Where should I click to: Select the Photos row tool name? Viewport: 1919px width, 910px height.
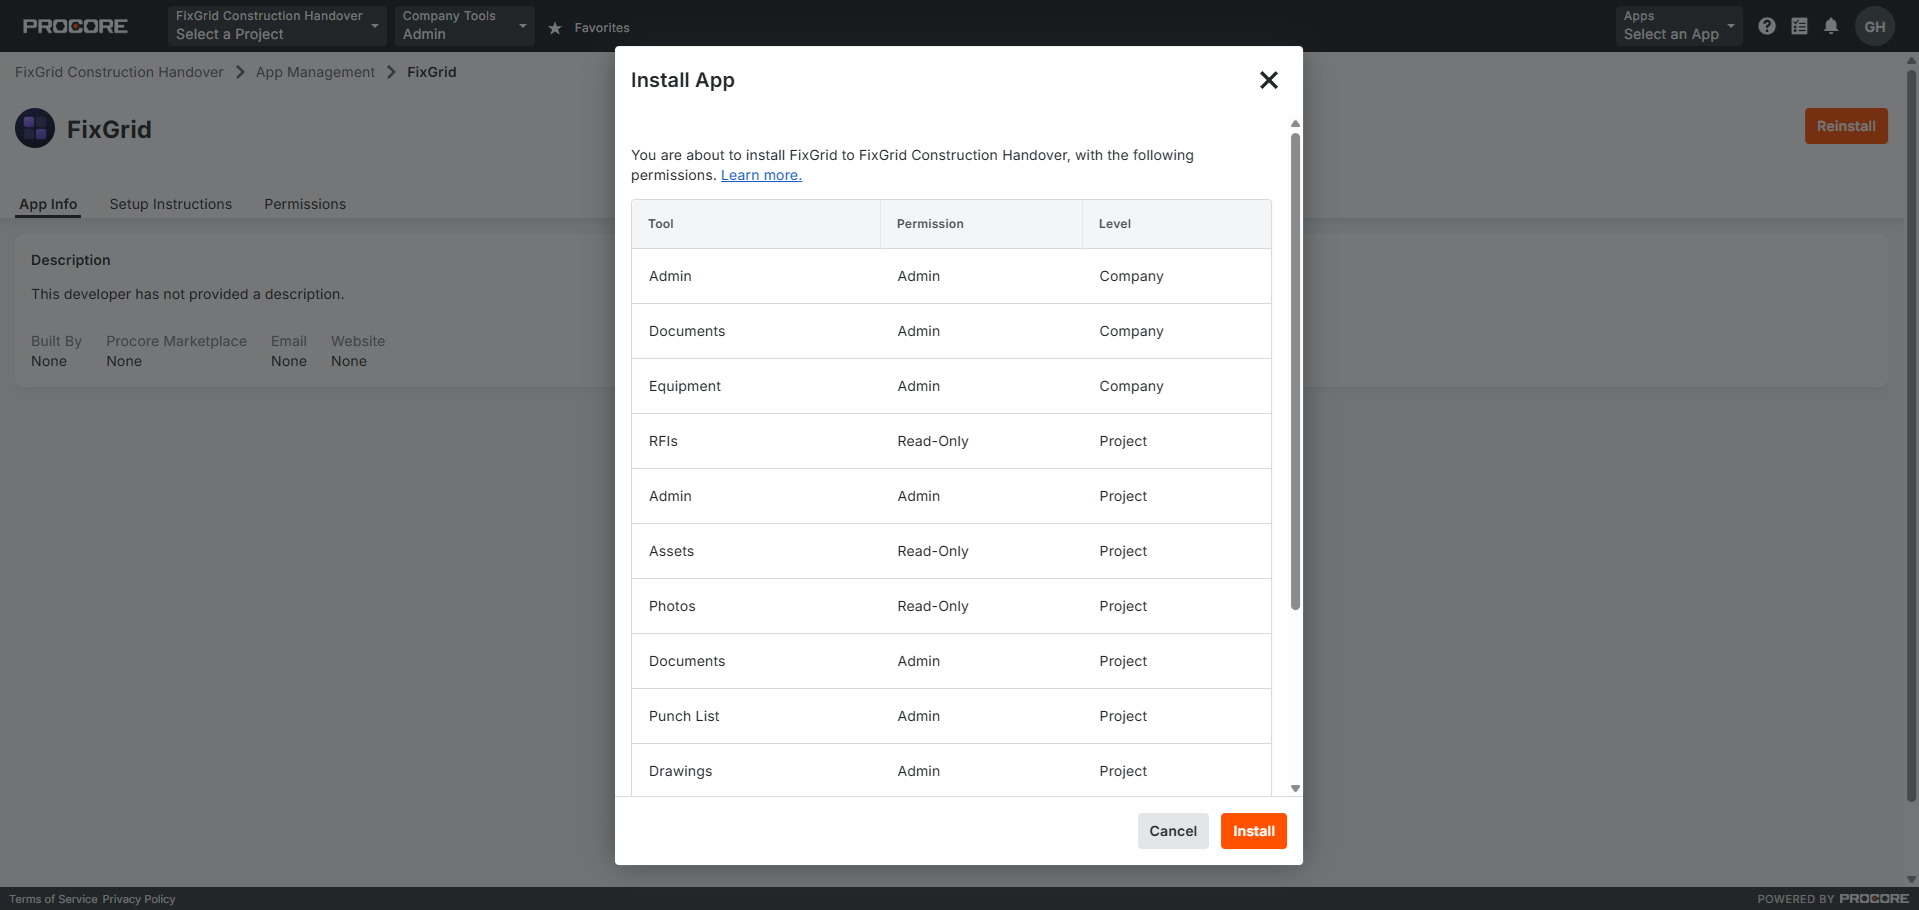672,606
